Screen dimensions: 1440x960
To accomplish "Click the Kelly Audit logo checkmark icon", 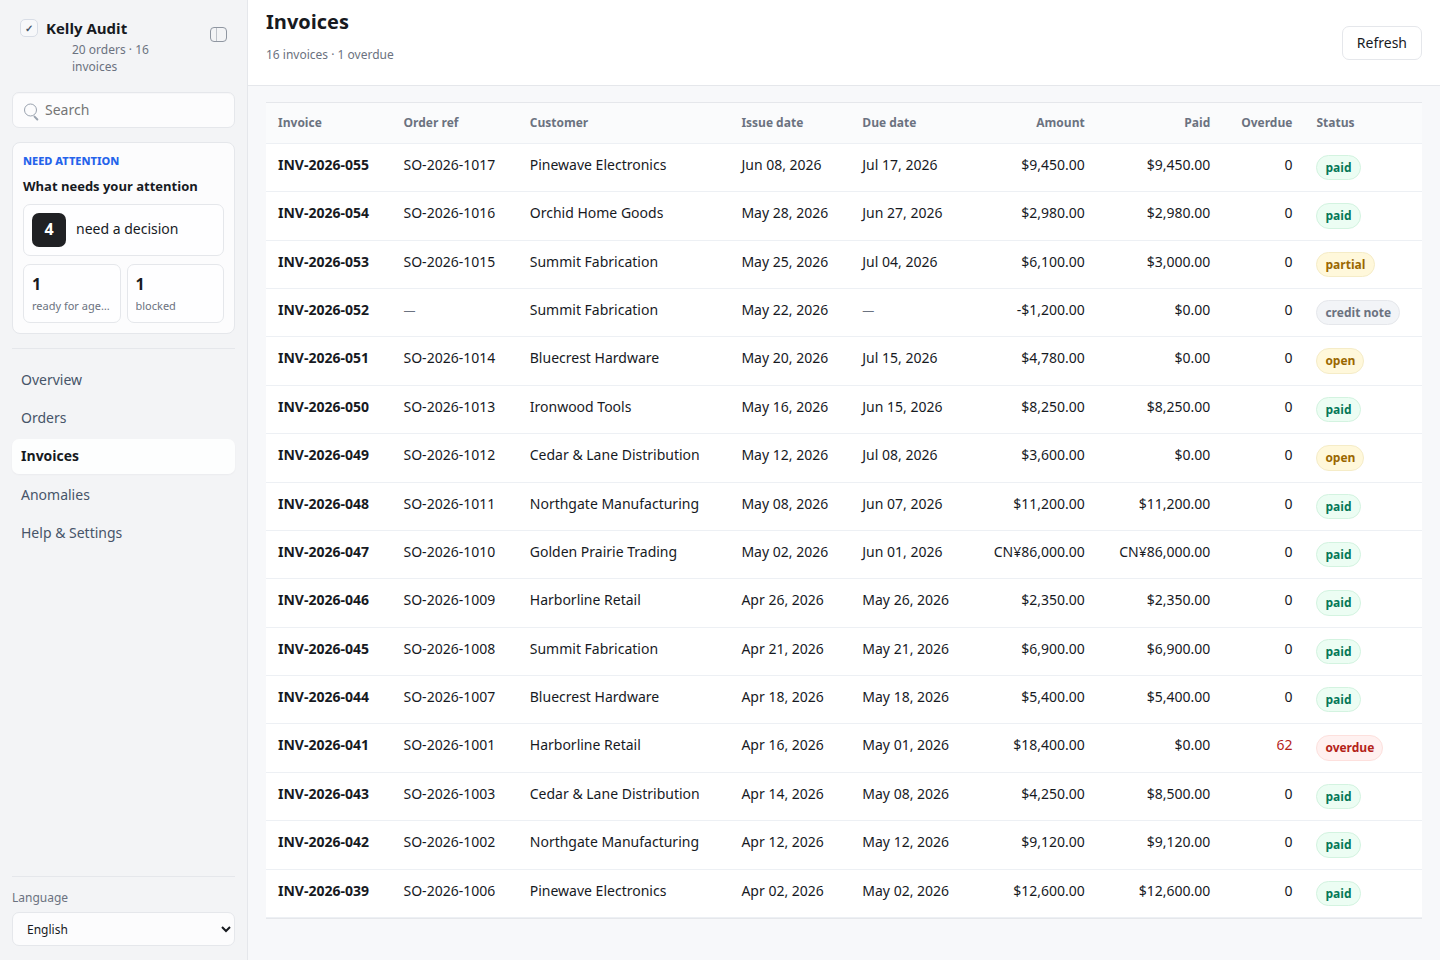I will click(29, 28).
